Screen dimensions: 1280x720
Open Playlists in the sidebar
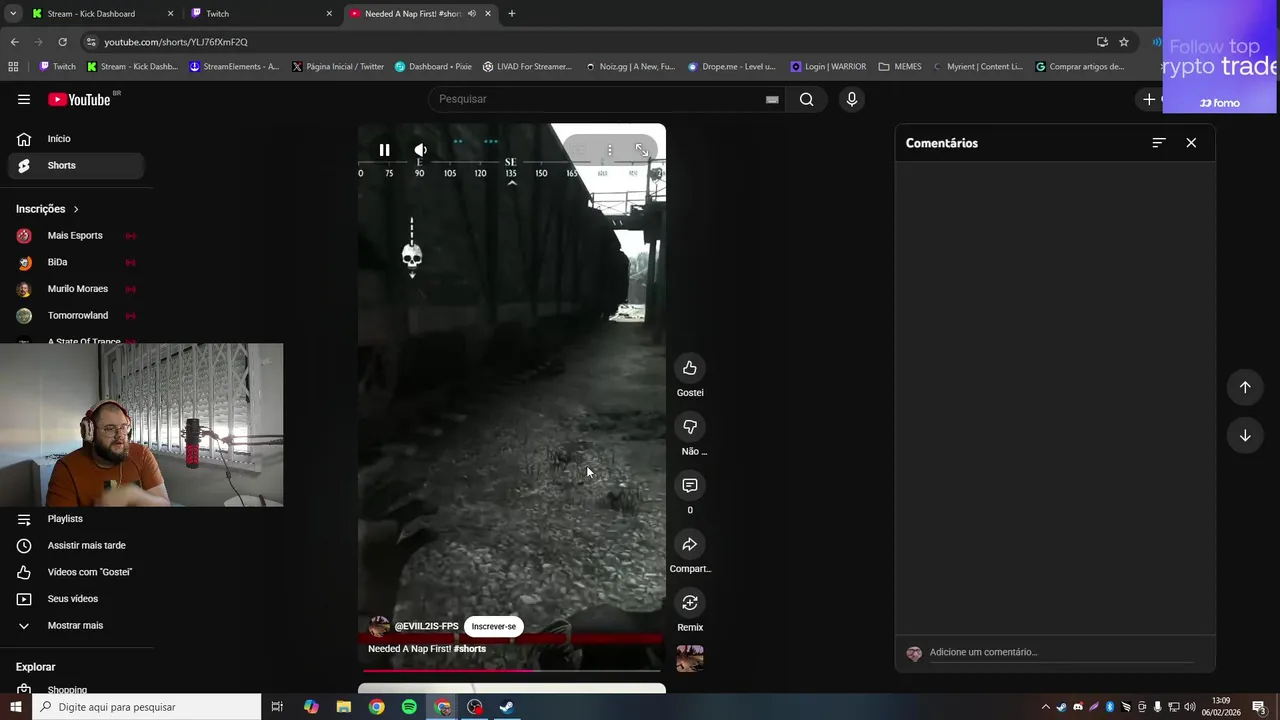(76, 519)
